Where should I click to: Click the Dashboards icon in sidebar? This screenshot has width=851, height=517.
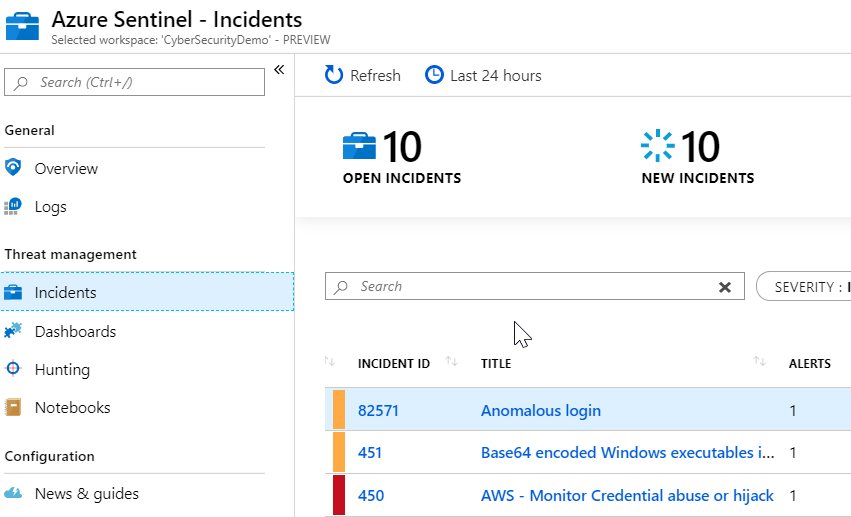coord(13,331)
